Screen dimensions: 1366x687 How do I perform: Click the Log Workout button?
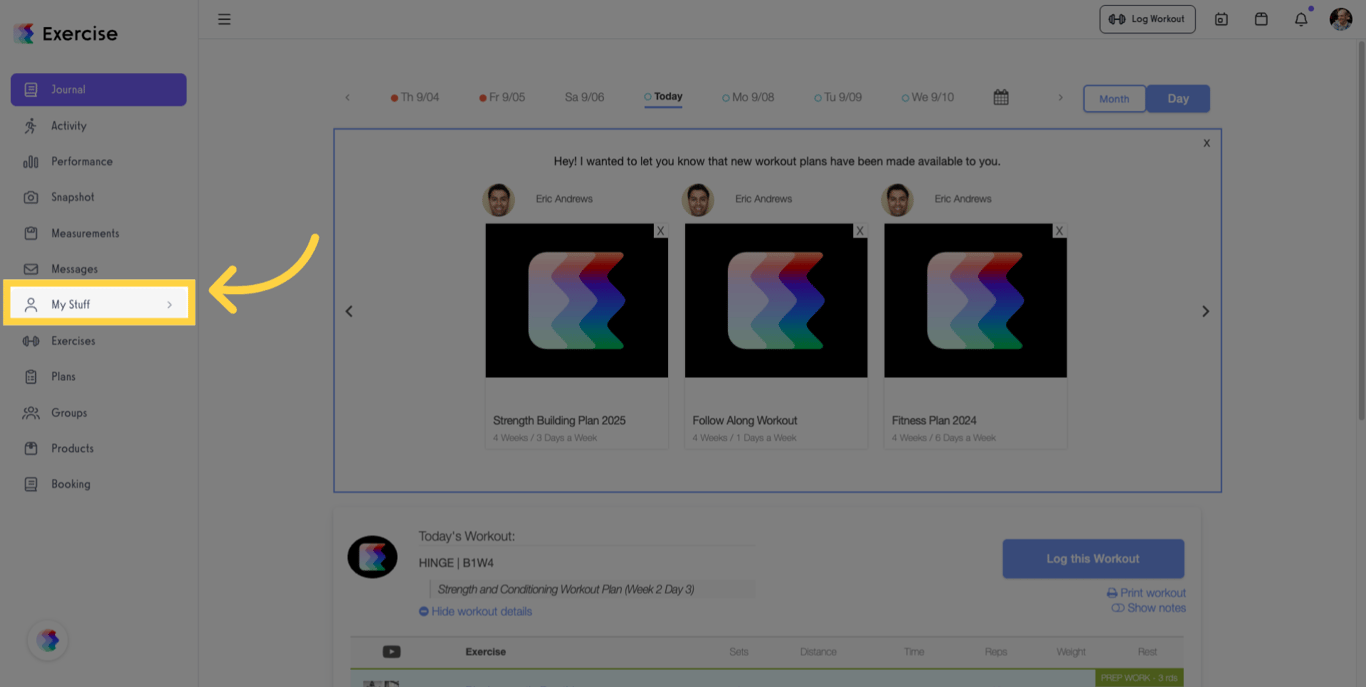click(1147, 19)
